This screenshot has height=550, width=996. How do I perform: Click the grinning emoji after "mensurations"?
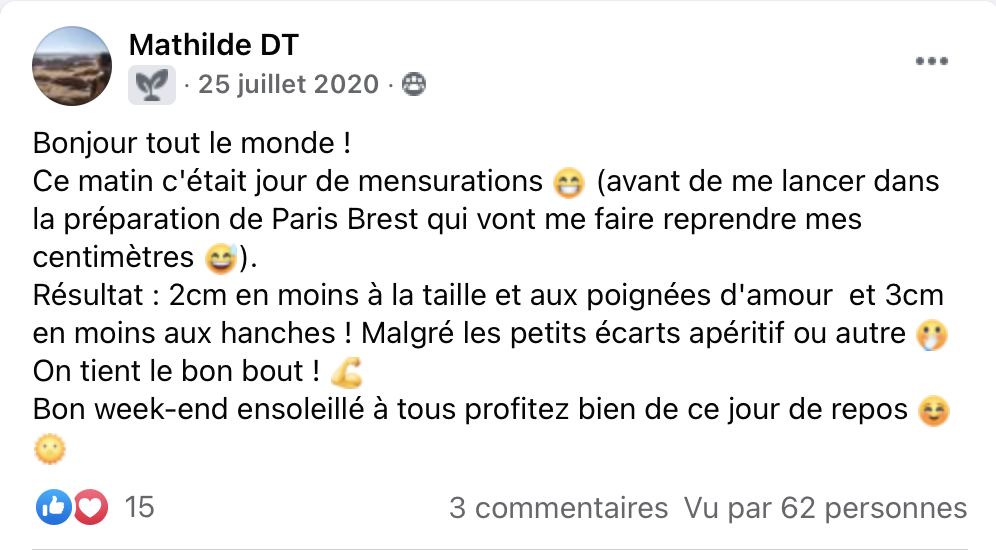click(x=567, y=183)
